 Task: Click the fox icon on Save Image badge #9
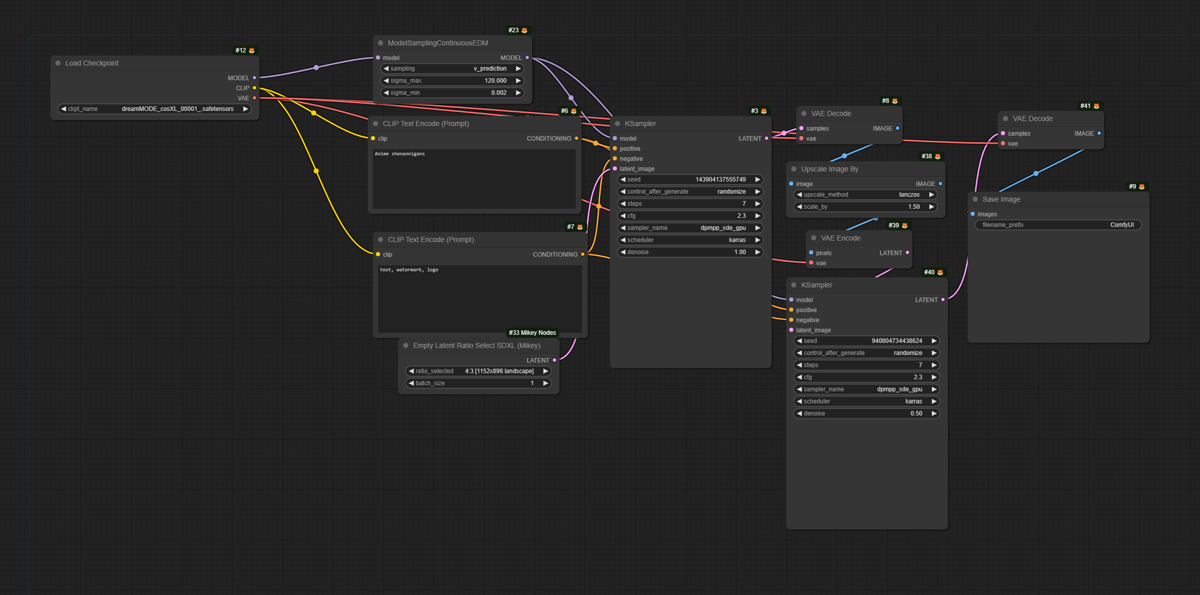[1142, 187]
